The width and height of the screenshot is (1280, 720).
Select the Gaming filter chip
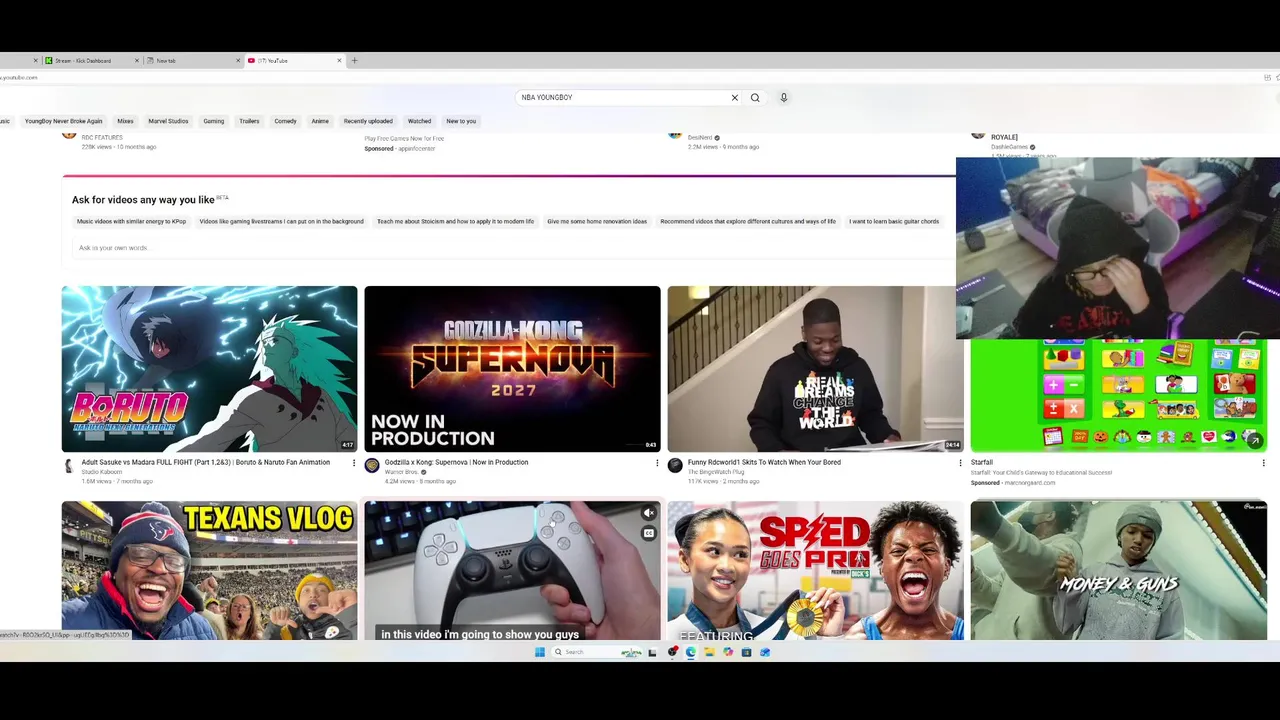[x=214, y=121]
